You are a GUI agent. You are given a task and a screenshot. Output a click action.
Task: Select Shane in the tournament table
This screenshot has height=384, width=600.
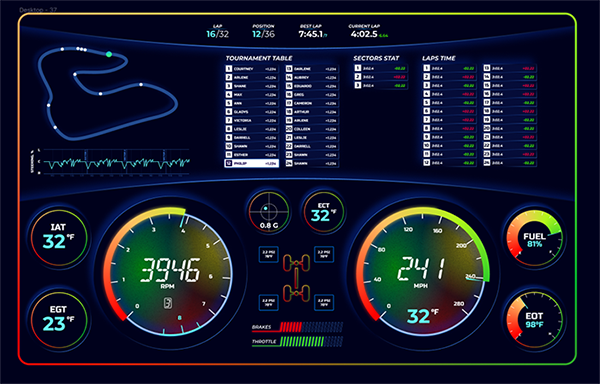[251, 86]
